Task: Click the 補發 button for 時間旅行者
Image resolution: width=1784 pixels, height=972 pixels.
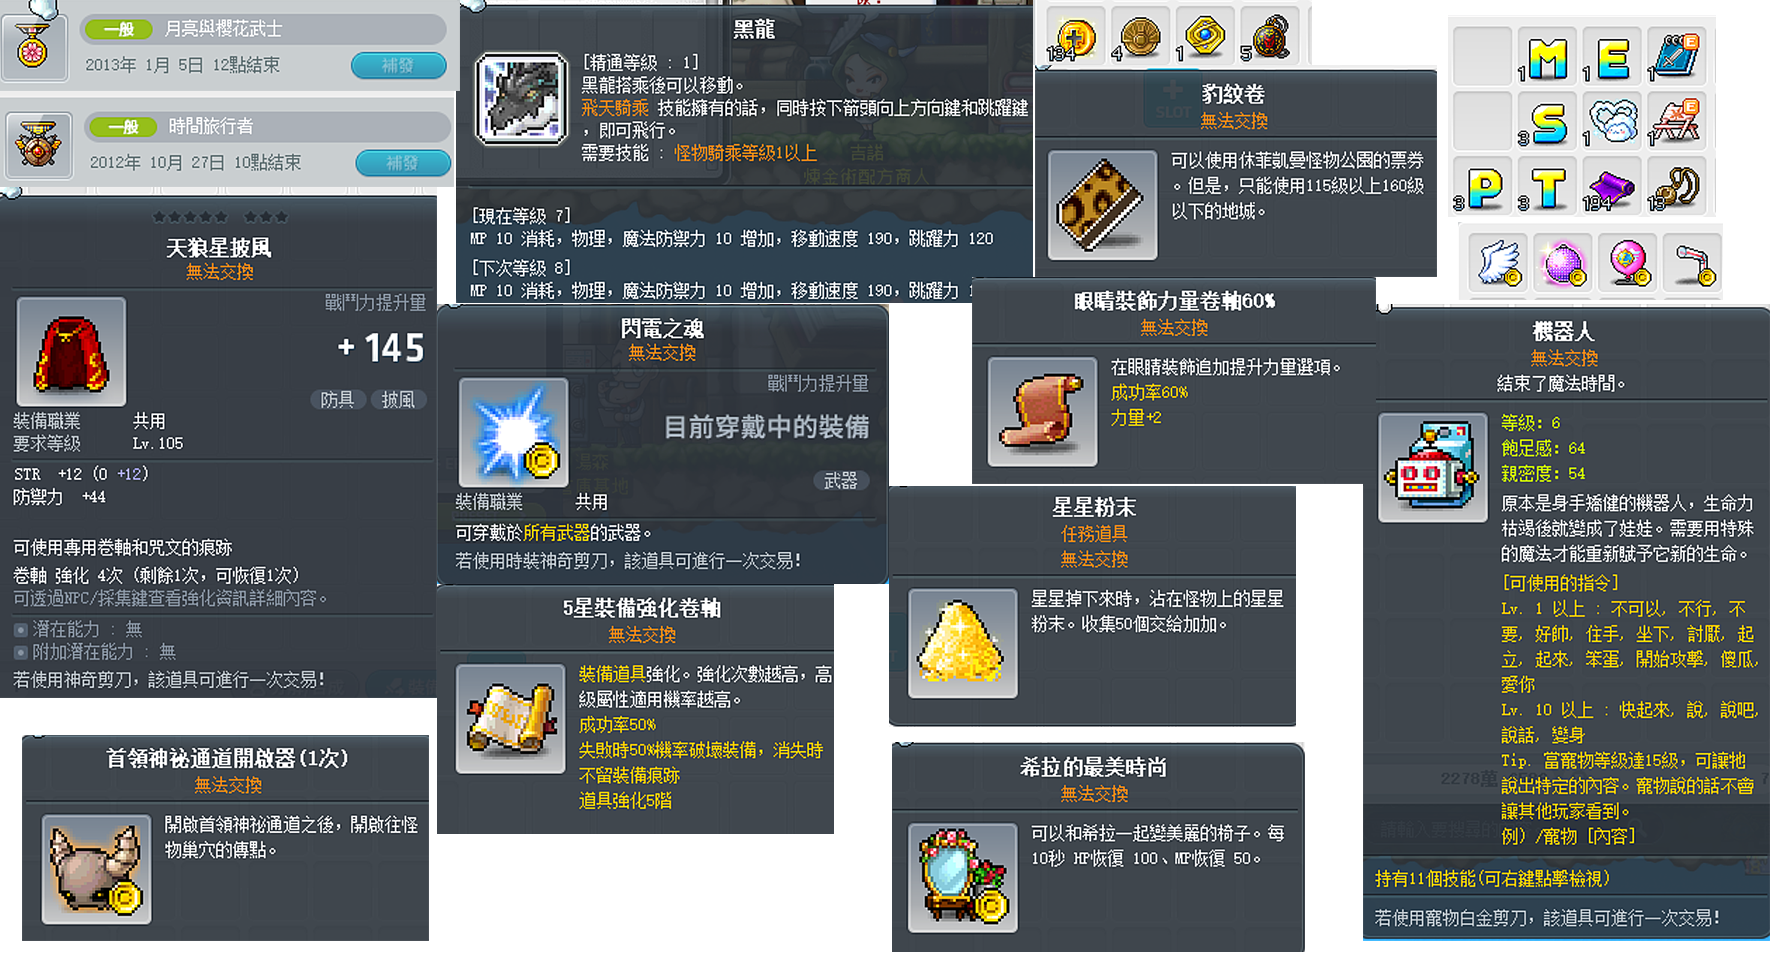Action: [402, 162]
